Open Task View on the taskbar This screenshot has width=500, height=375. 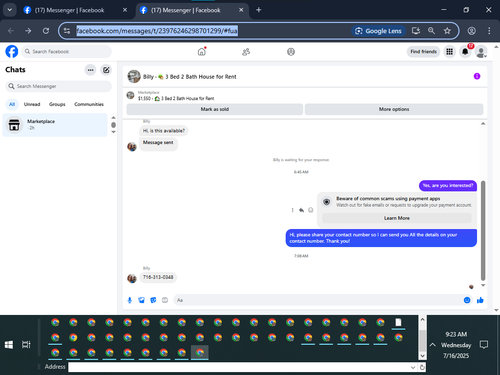(x=26, y=345)
